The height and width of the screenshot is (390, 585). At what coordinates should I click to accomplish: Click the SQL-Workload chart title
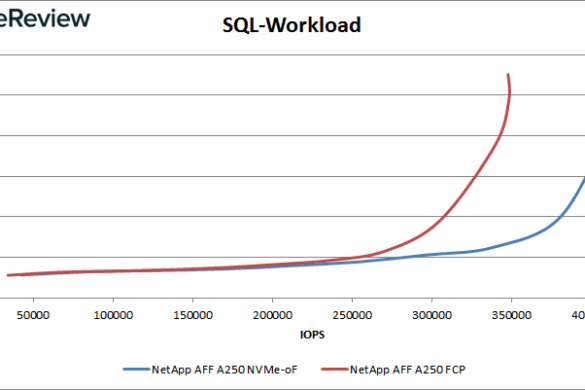[291, 25]
